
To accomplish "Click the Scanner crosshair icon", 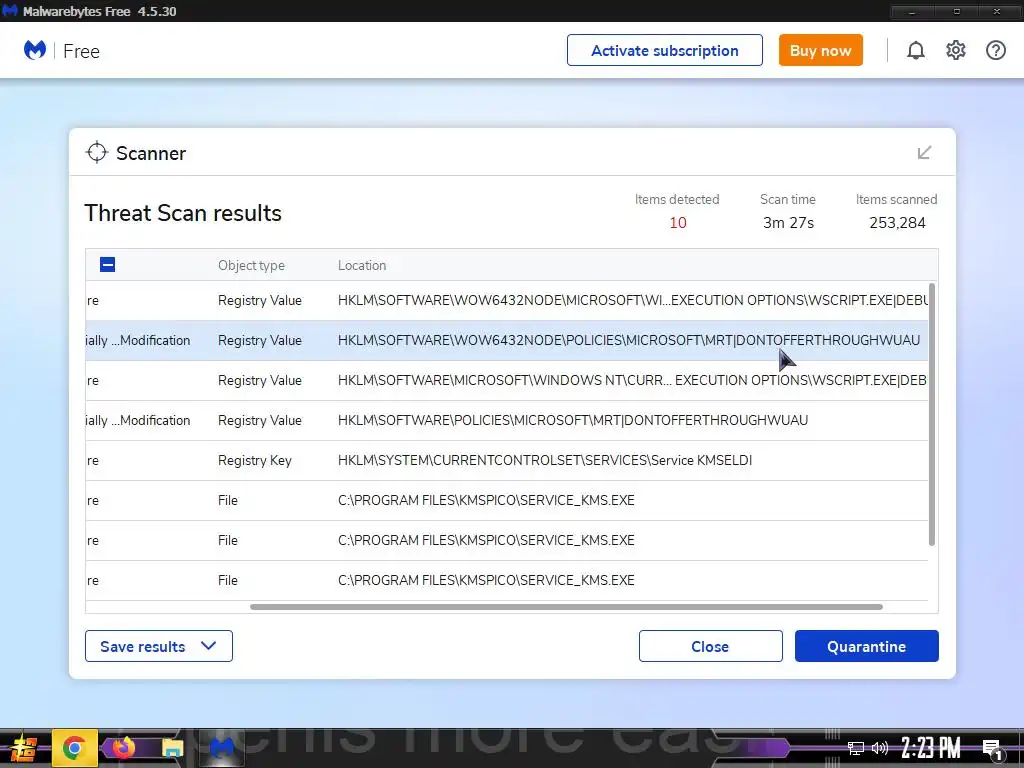I will pos(97,152).
